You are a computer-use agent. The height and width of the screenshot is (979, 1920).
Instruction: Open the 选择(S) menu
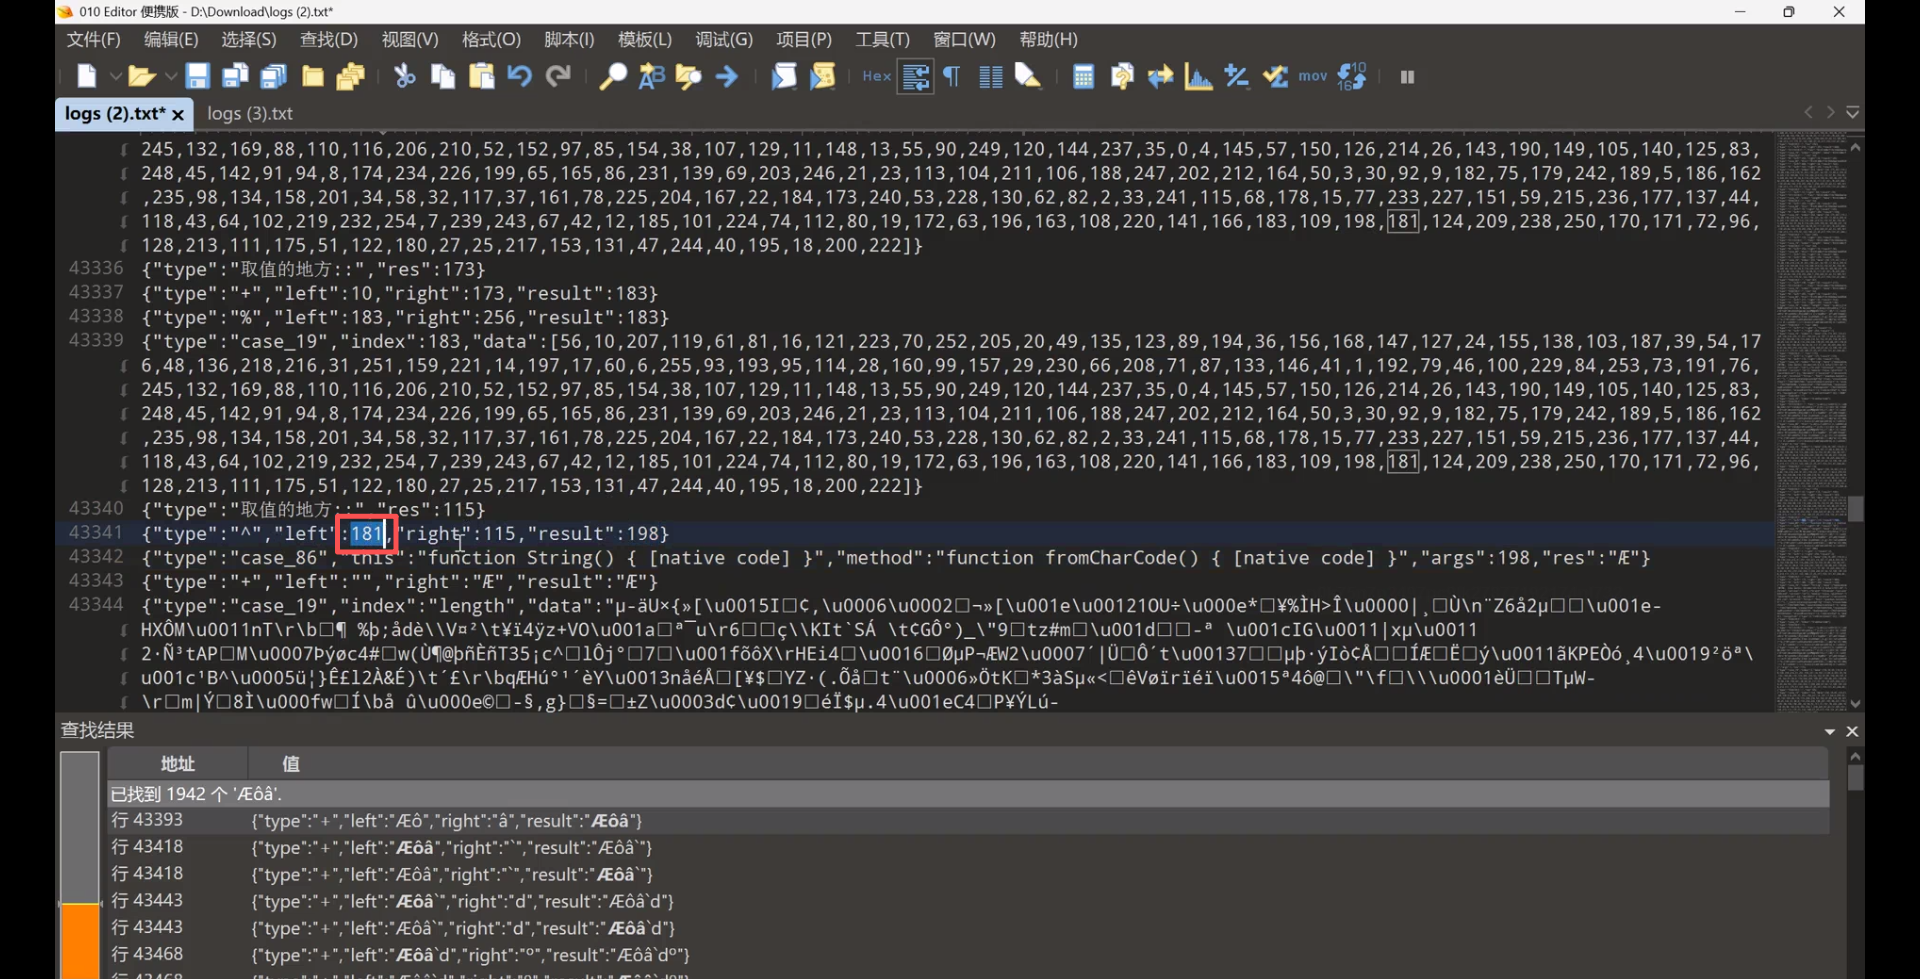pos(249,39)
